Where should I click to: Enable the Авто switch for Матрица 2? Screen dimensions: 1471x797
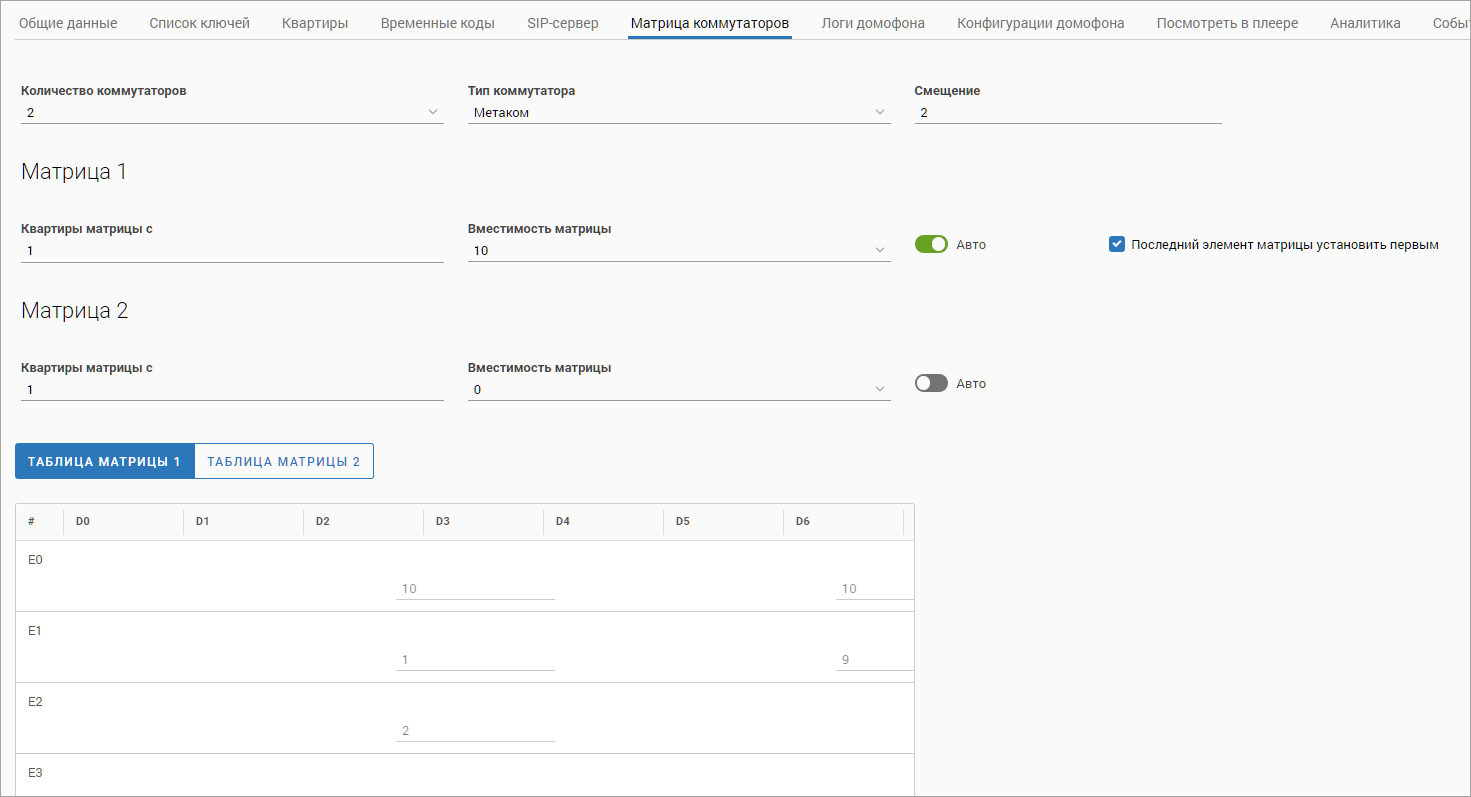[x=931, y=384]
